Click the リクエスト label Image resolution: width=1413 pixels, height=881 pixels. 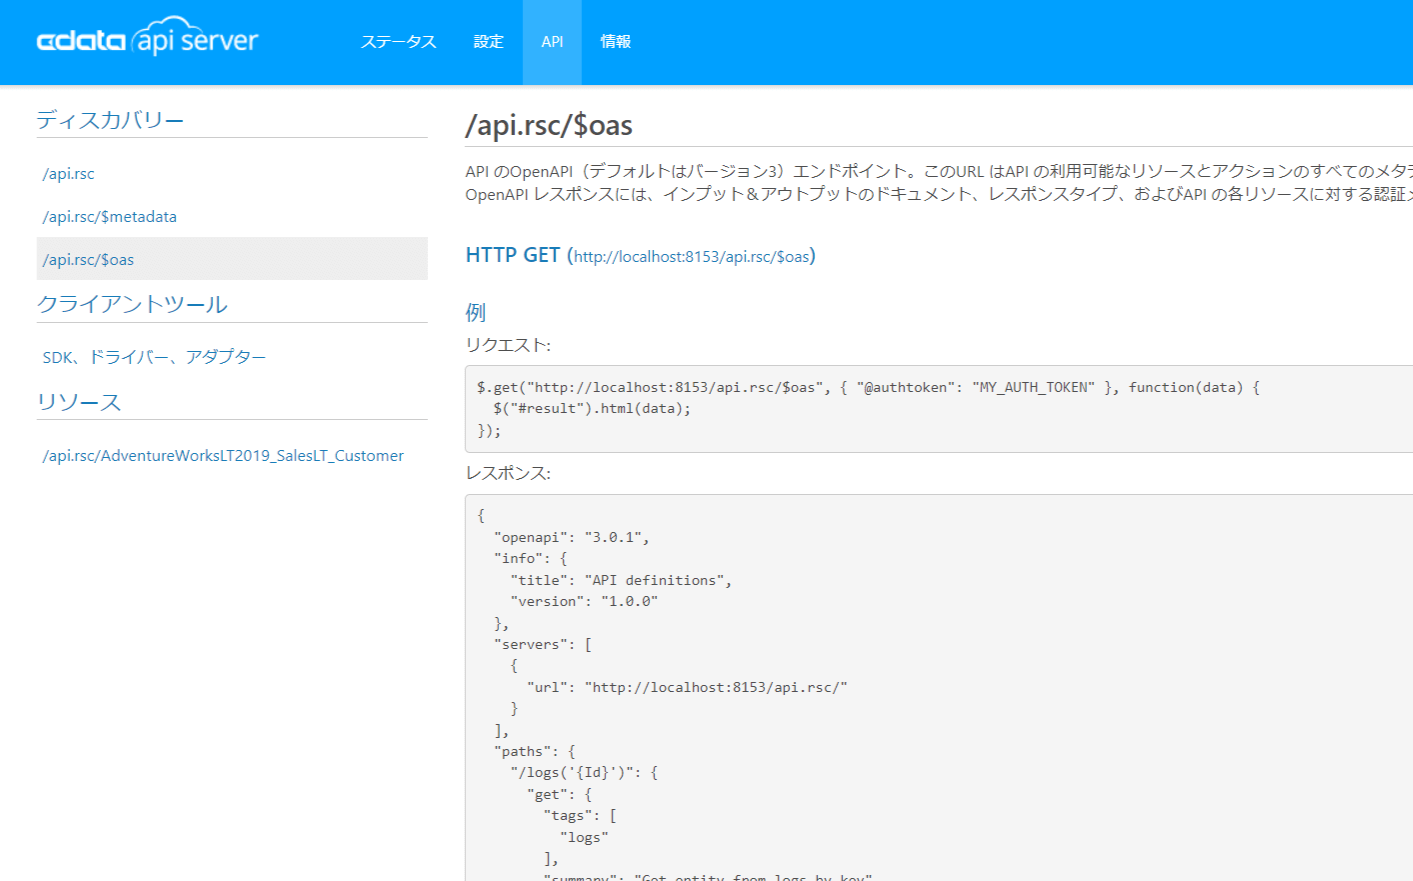508,345
